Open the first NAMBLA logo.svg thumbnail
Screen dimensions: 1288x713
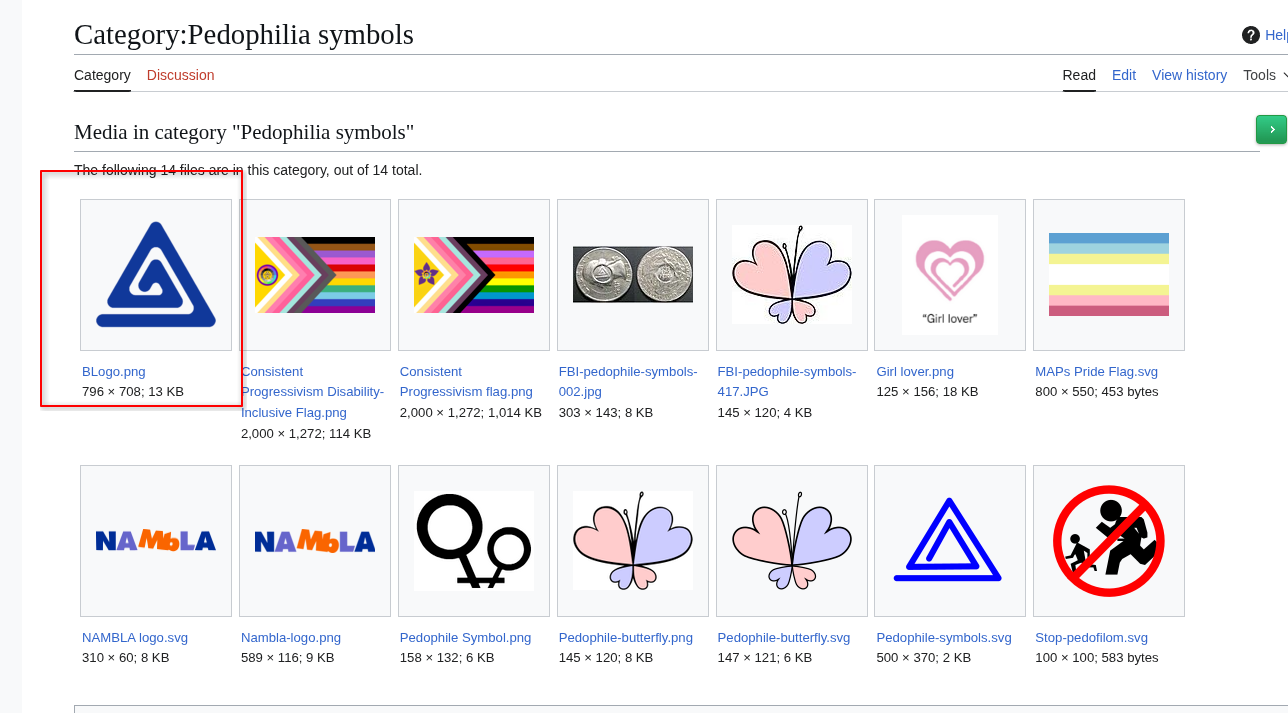pyautogui.click(x=156, y=541)
